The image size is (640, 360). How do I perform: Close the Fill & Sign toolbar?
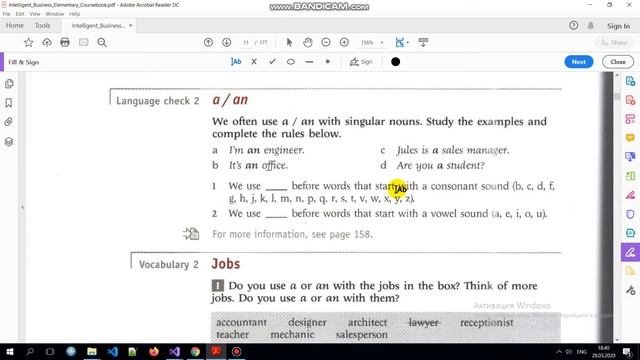[618, 62]
